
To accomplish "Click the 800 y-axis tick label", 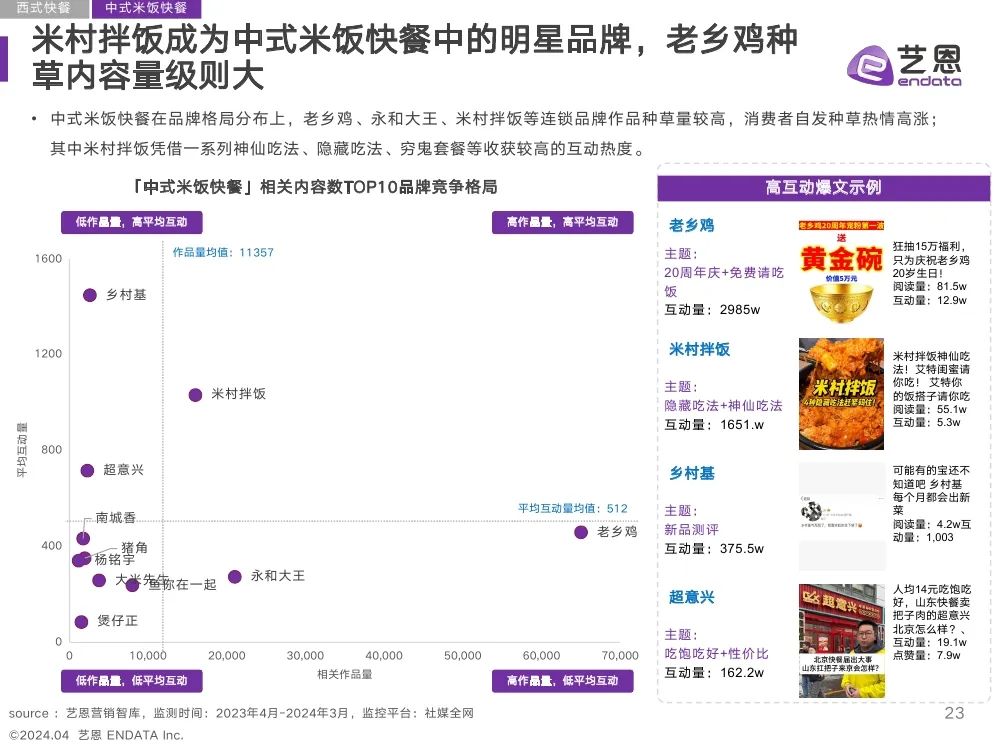I will coord(51,450).
